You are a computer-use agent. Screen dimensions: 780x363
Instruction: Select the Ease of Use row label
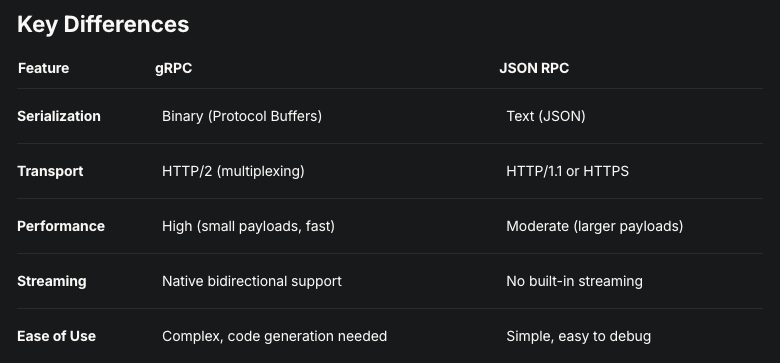56,336
